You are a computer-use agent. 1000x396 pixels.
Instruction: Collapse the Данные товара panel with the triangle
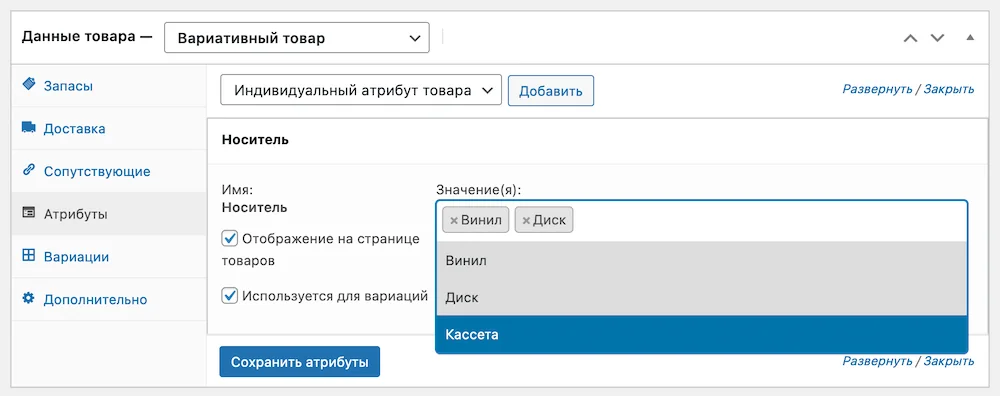[970, 38]
